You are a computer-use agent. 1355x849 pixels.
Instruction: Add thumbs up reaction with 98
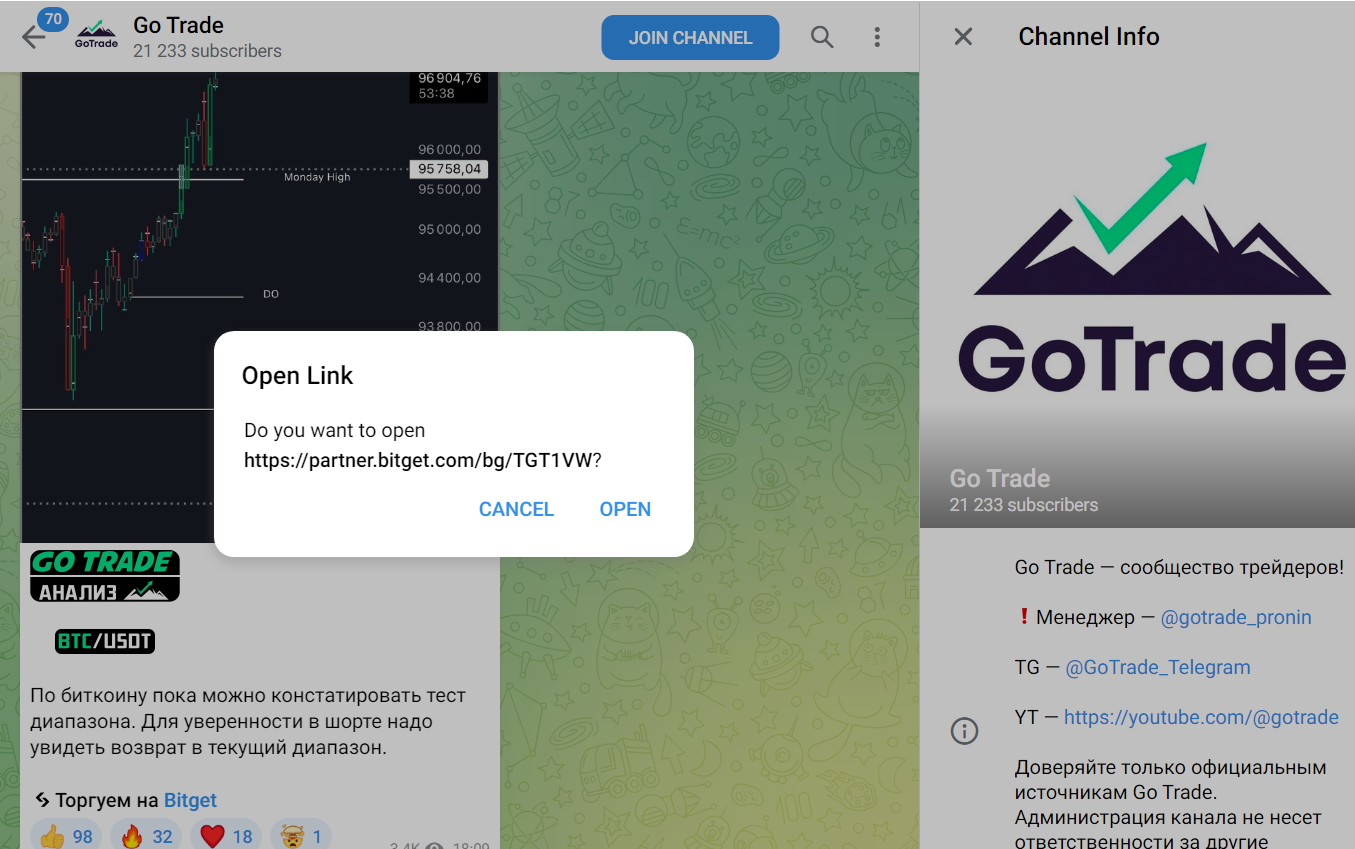66,836
